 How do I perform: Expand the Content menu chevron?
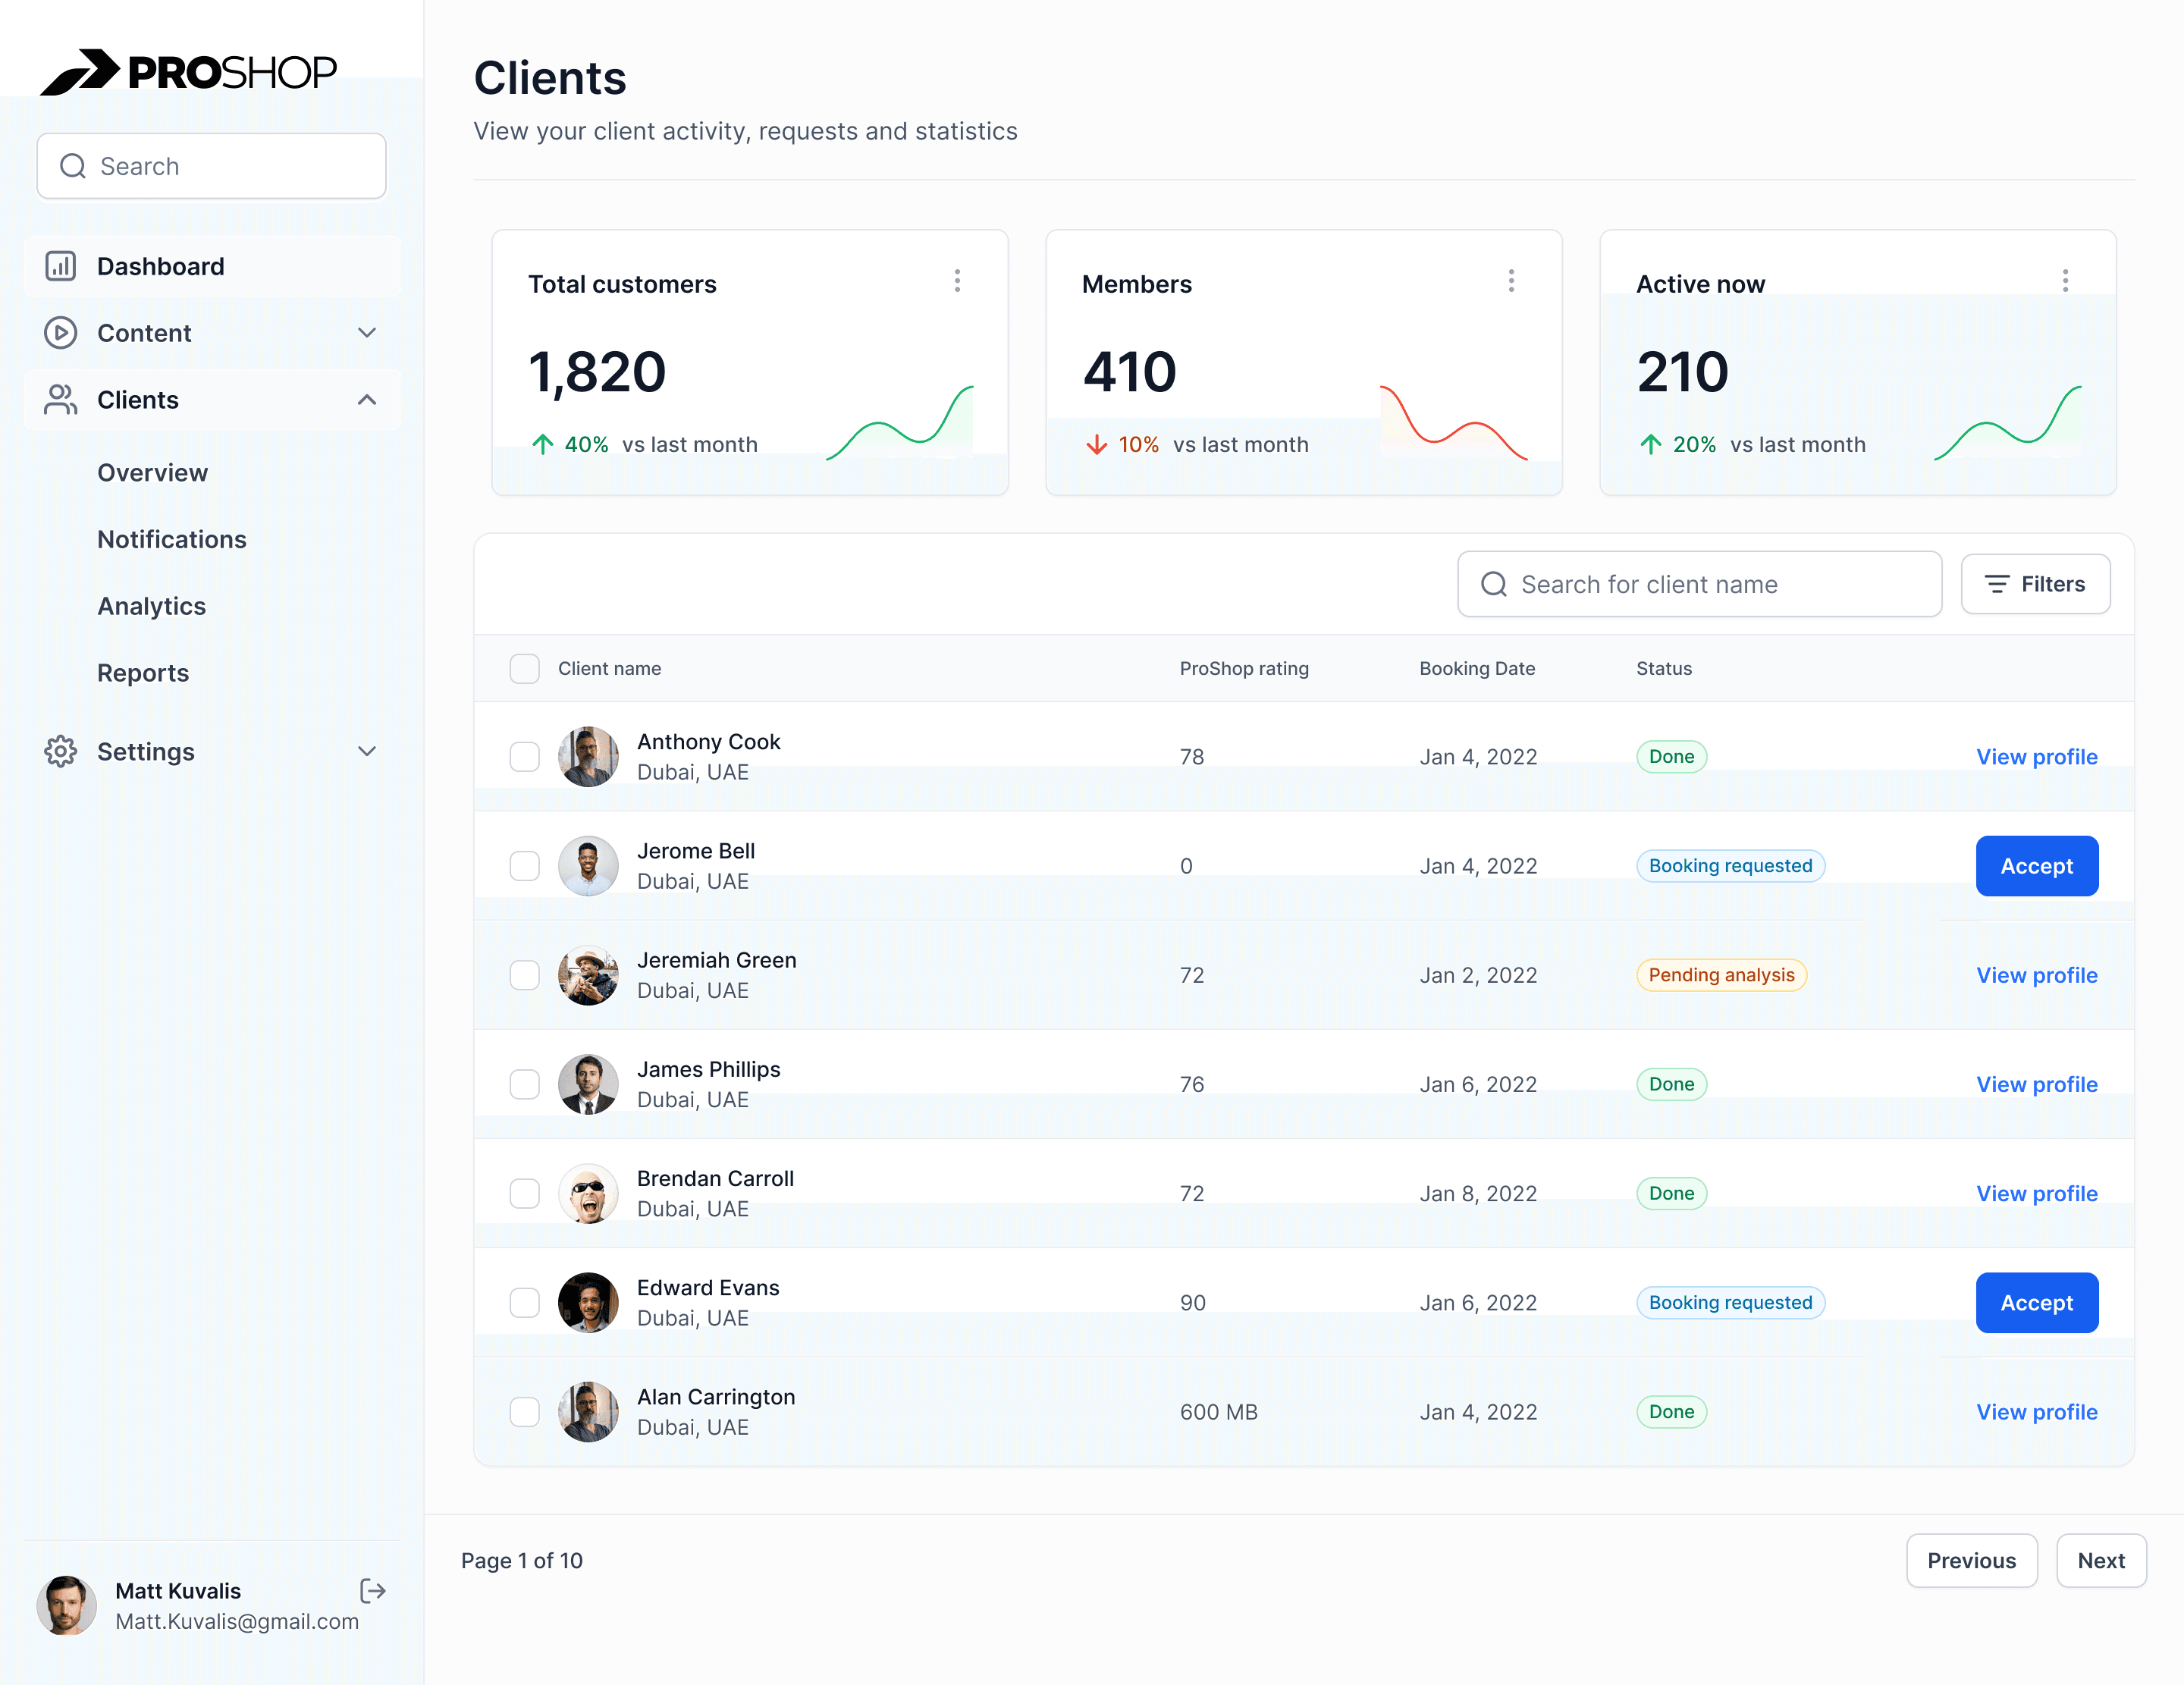[367, 332]
